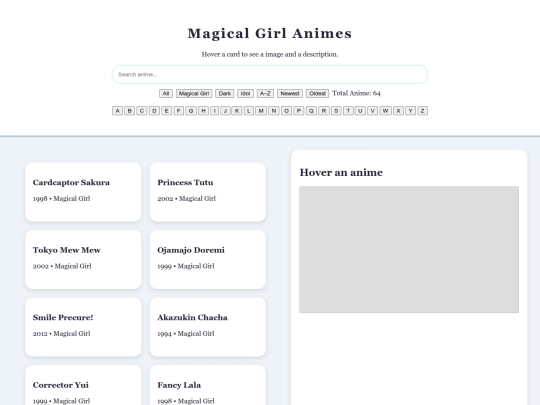Image resolution: width=540 pixels, height=405 pixels.
Task: Jump to letter D
Action: pos(154,111)
